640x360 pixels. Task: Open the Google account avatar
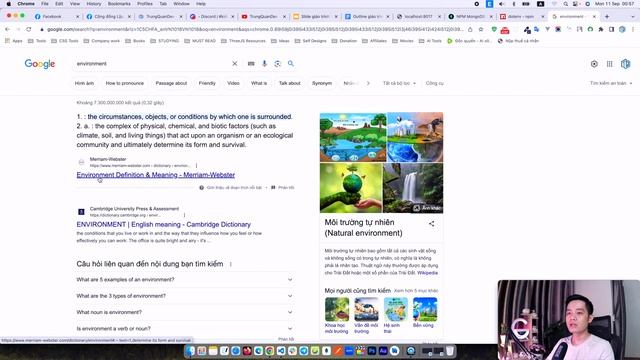click(625, 64)
